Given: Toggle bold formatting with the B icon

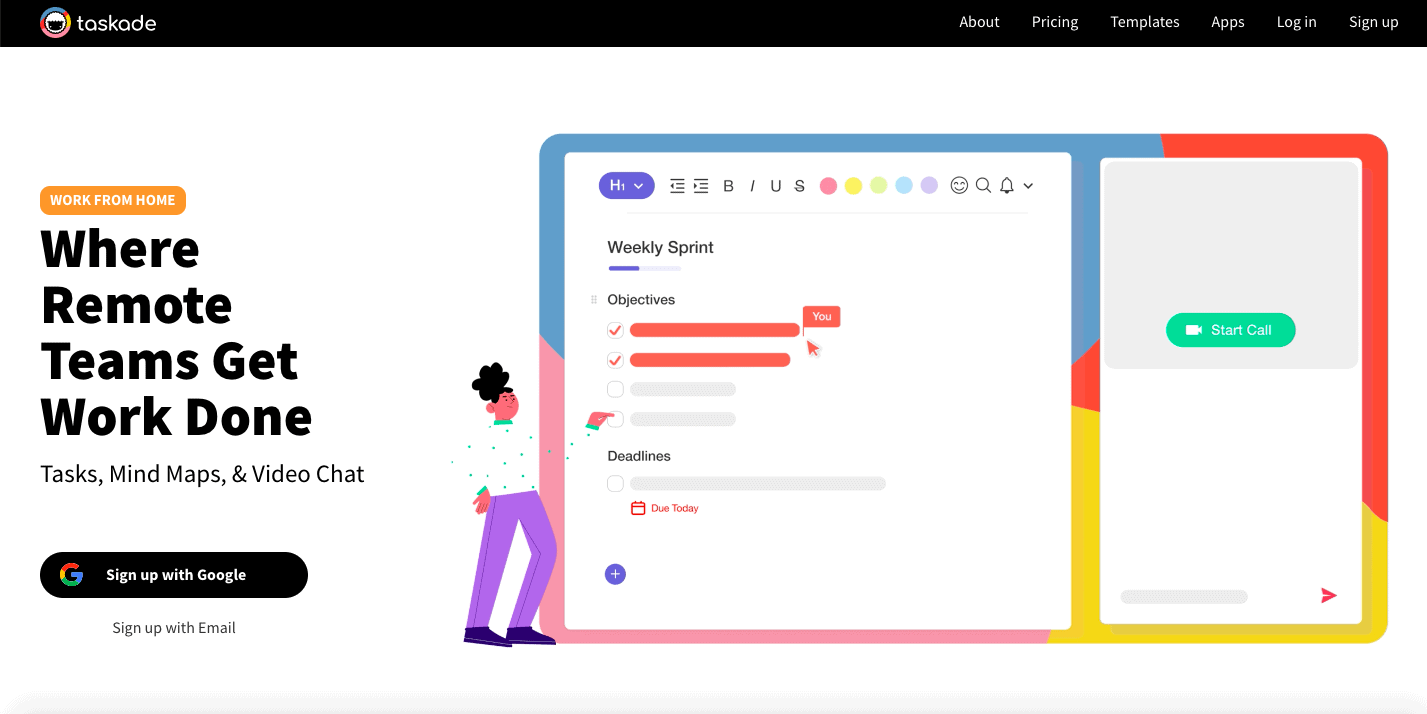Looking at the screenshot, I should click(x=728, y=186).
